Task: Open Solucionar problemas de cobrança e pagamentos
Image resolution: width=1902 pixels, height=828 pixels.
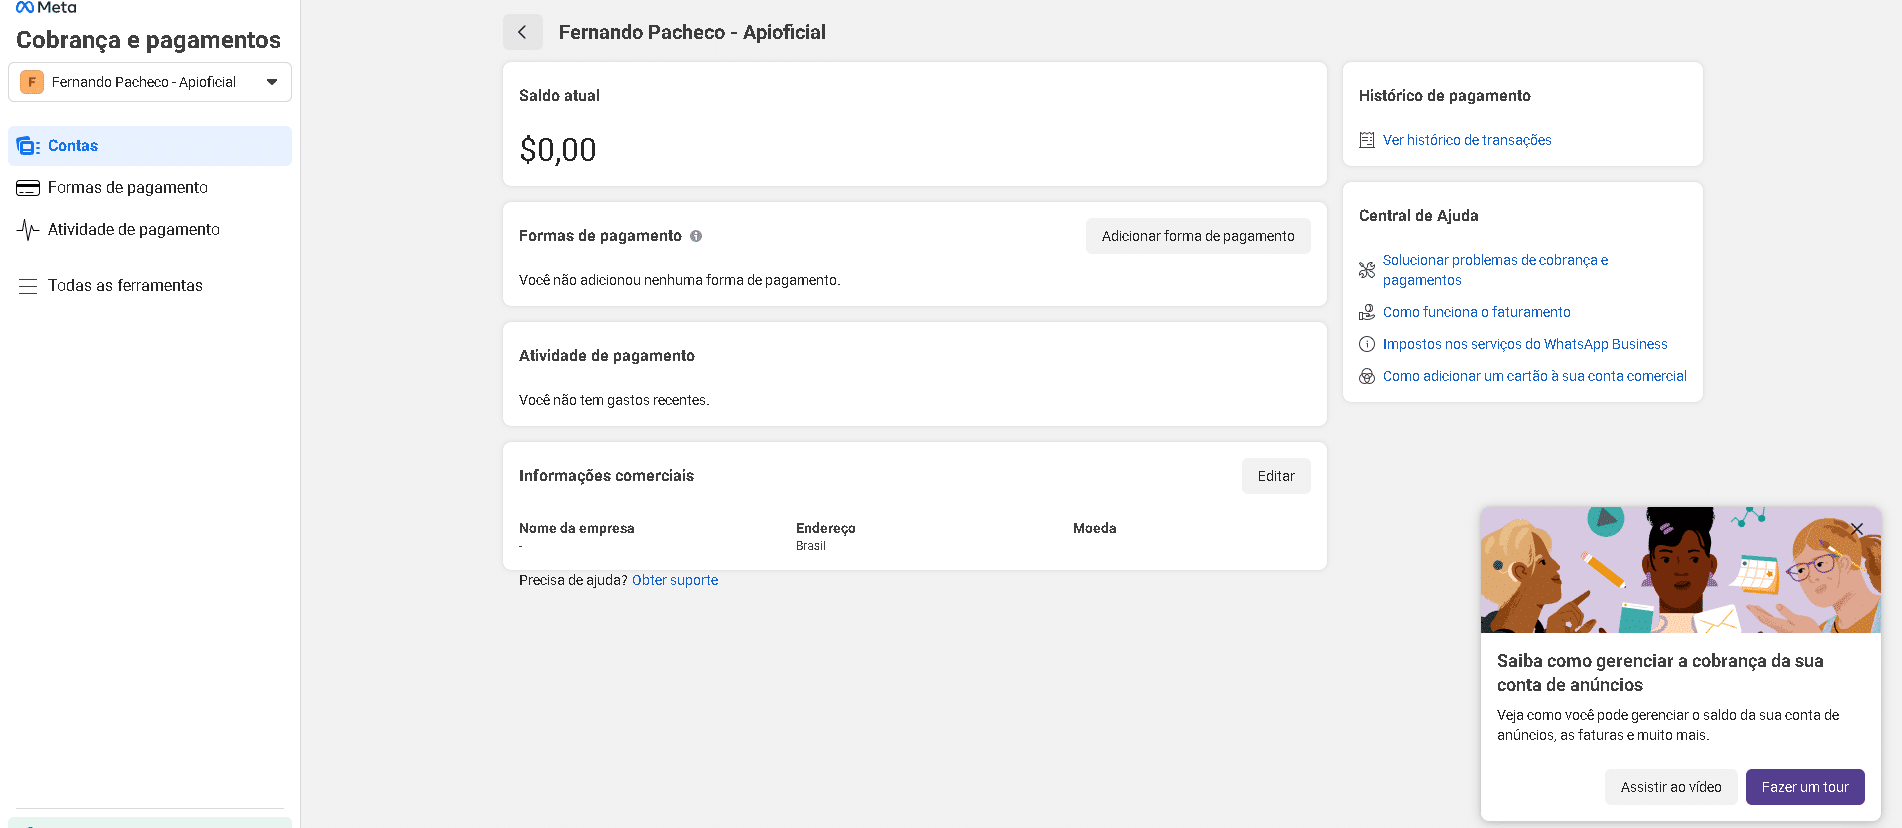Action: [x=1495, y=270]
